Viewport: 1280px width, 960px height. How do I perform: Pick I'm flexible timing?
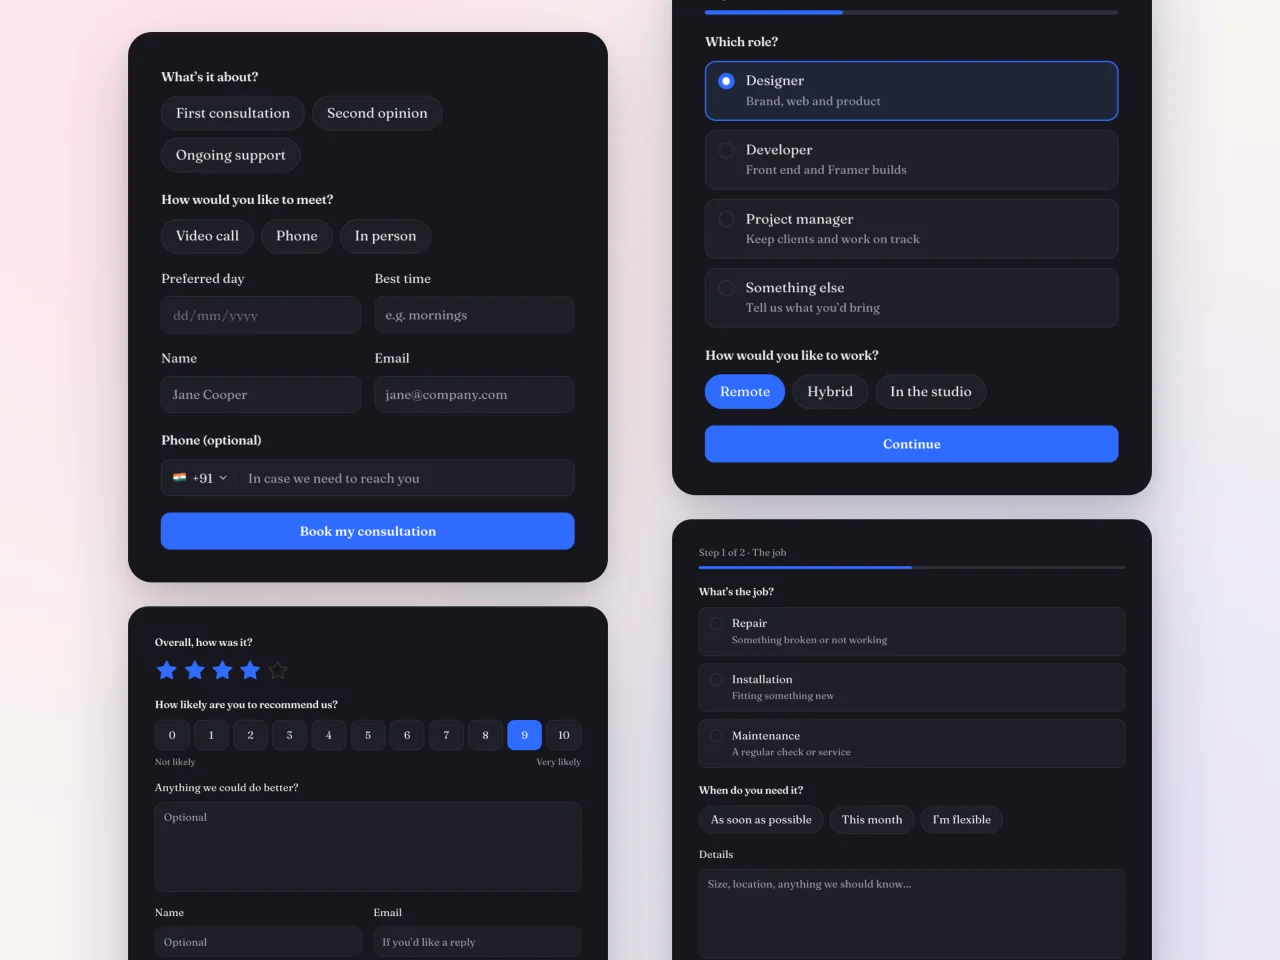tap(962, 820)
